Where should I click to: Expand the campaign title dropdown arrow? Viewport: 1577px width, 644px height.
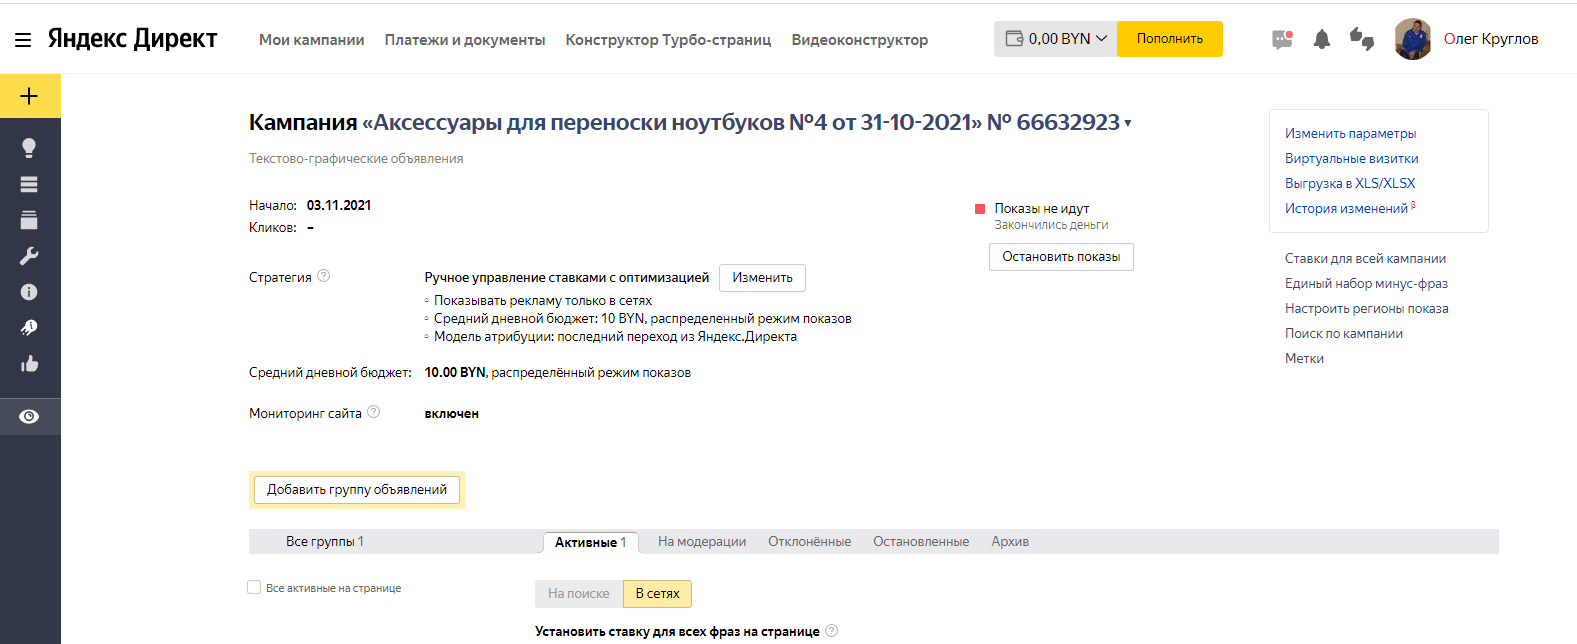1128,123
